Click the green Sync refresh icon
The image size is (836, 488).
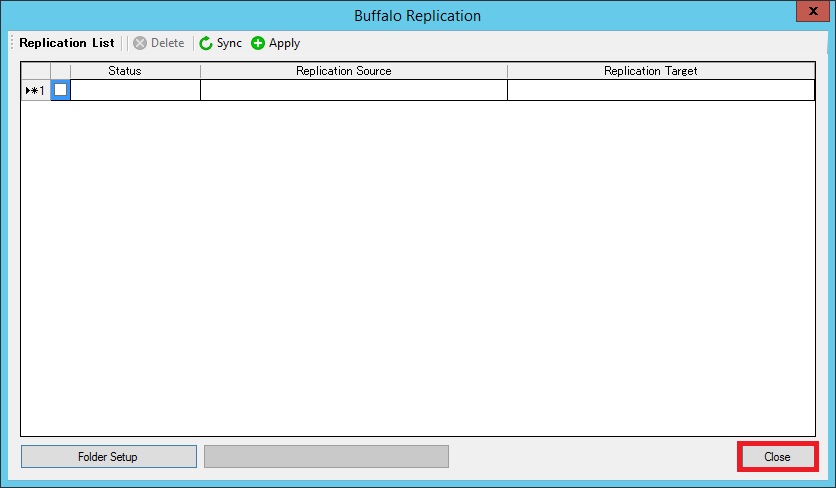(x=206, y=43)
